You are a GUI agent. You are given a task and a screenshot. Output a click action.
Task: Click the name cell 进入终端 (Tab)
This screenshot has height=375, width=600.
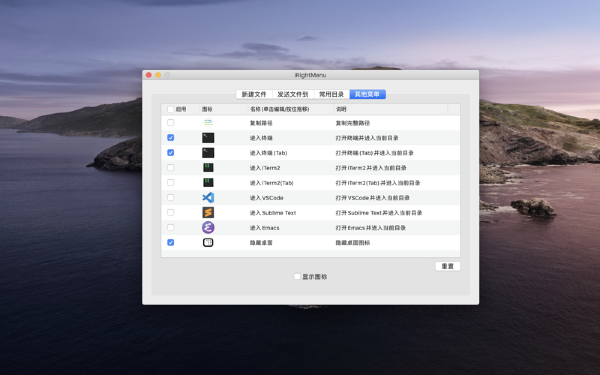point(268,153)
